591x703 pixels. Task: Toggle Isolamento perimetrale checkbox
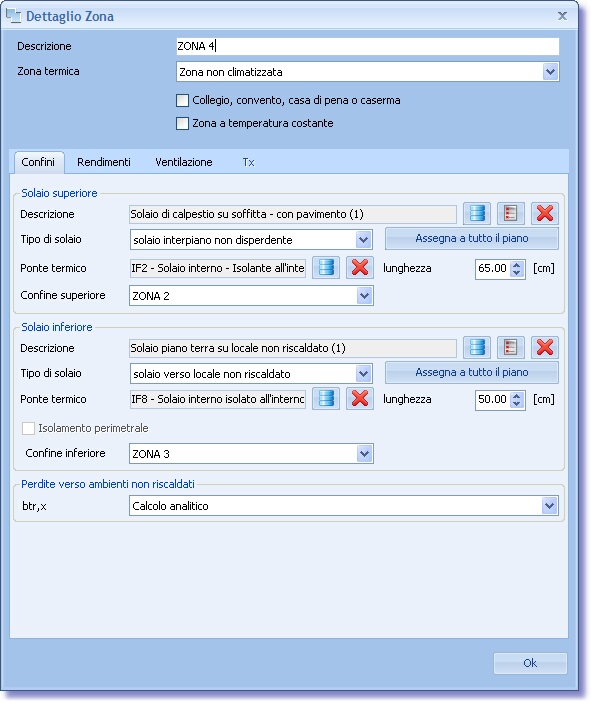click(28, 428)
